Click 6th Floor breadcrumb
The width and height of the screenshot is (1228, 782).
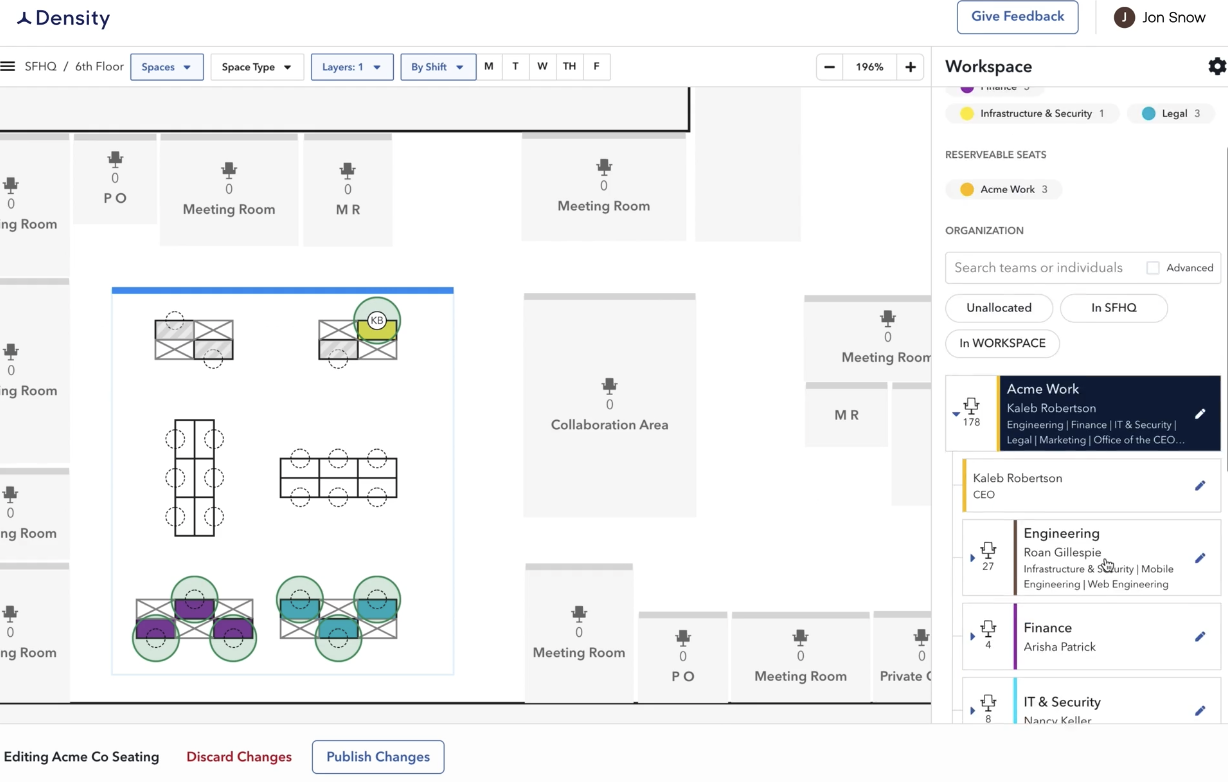(98, 67)
